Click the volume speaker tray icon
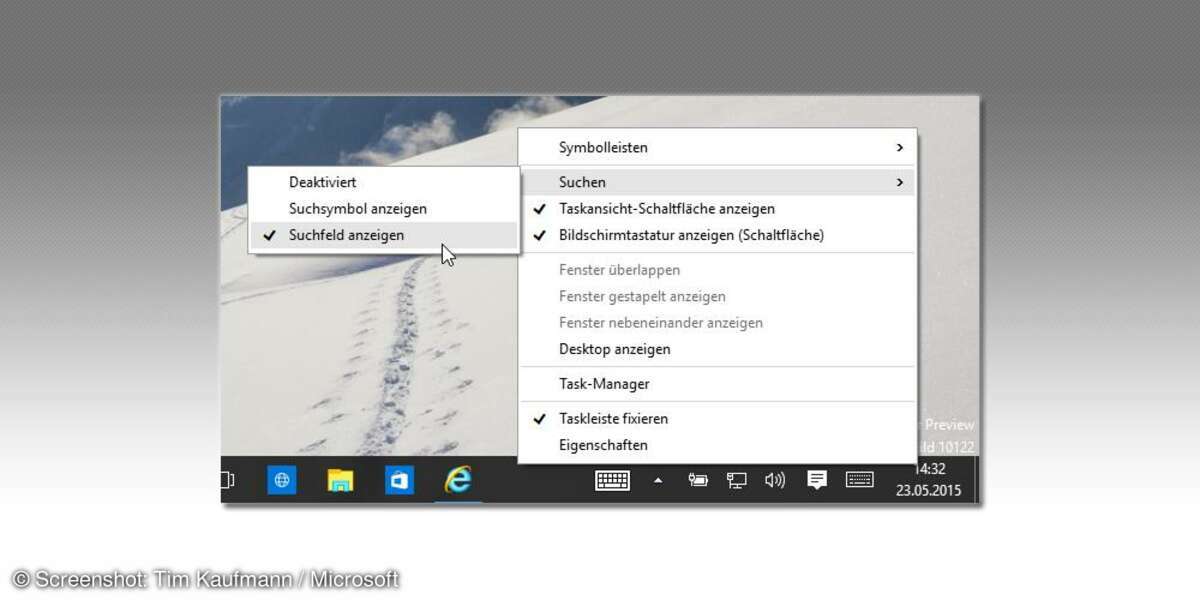This screenshot has height=600, width=1200. click(775, 481)
